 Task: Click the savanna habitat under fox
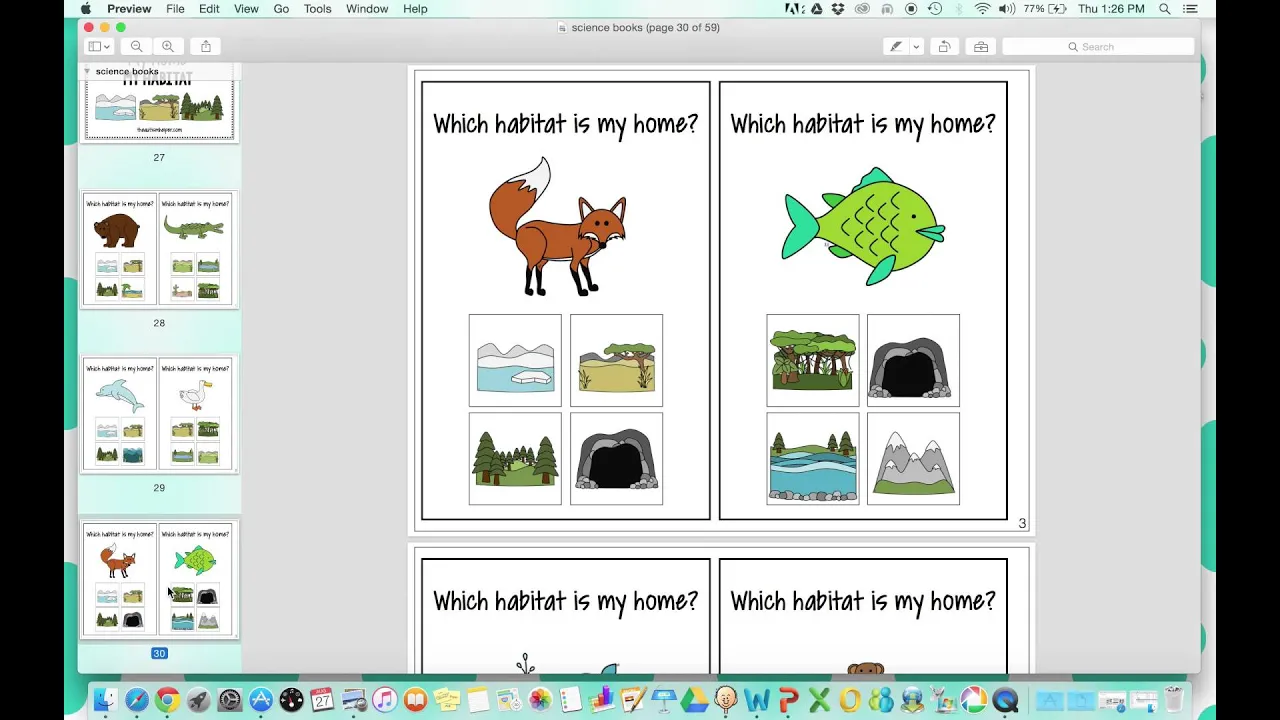point(616,360)
